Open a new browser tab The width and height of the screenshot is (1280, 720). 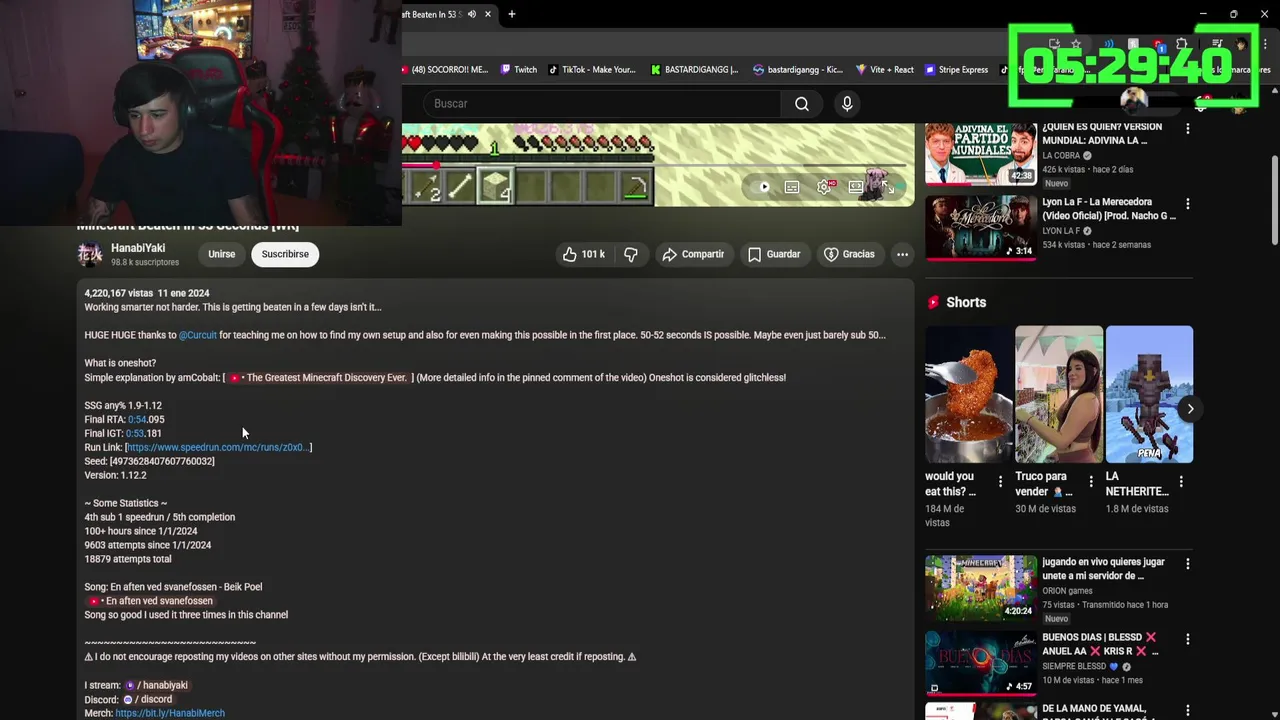[511, 14]
